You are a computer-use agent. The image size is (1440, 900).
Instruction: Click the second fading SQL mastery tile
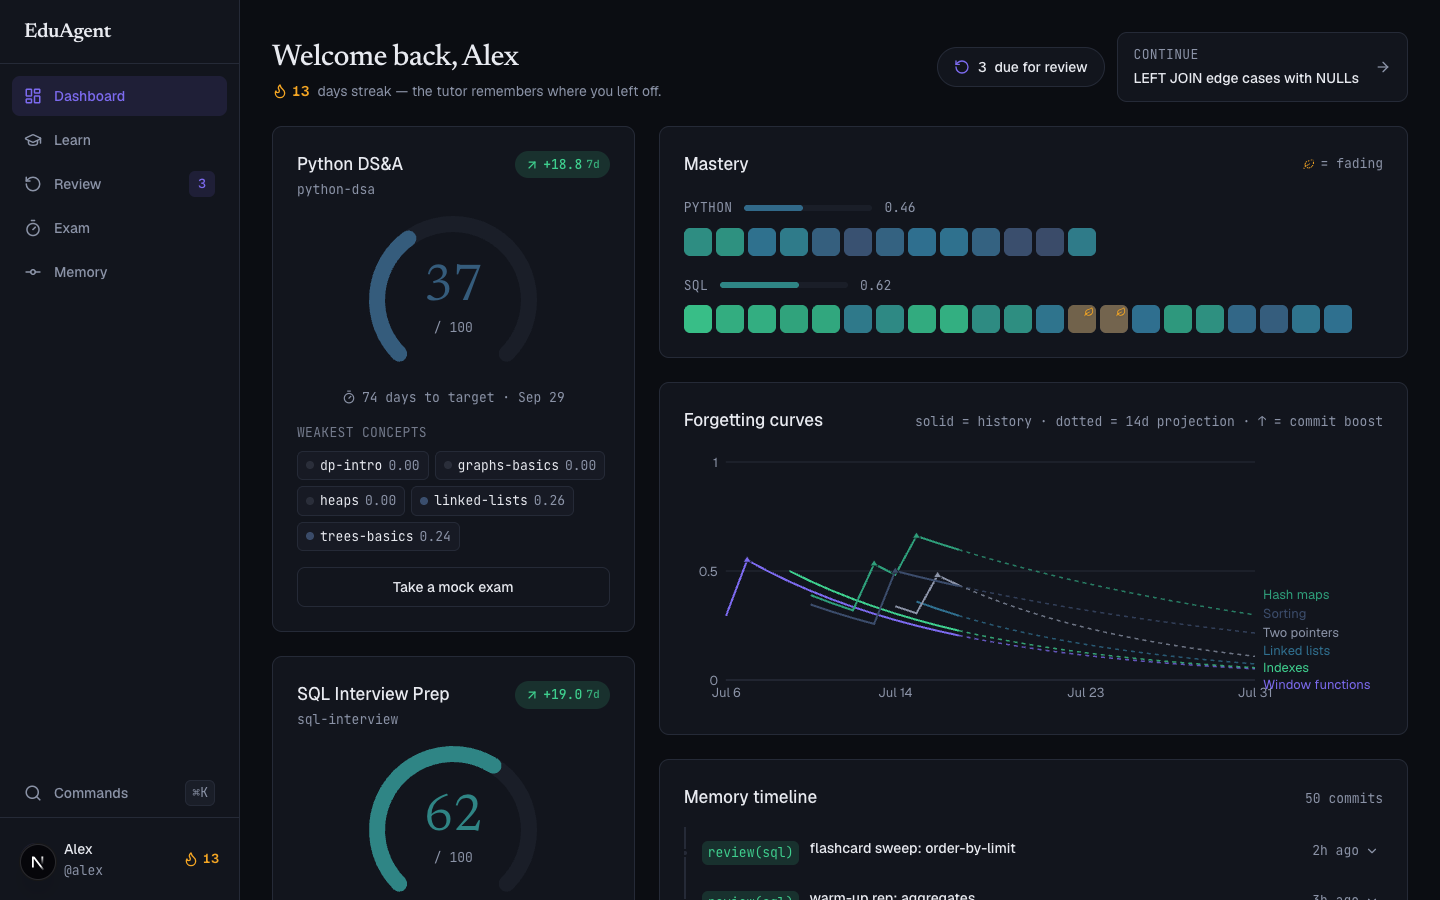1114,319
